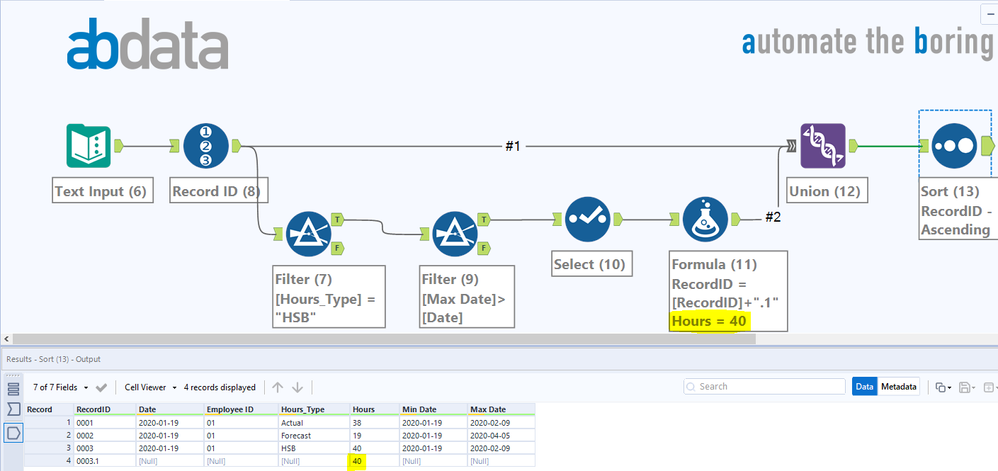
Task: Click Filter (7) True output anchor
Action: click(x=338, y=220)
